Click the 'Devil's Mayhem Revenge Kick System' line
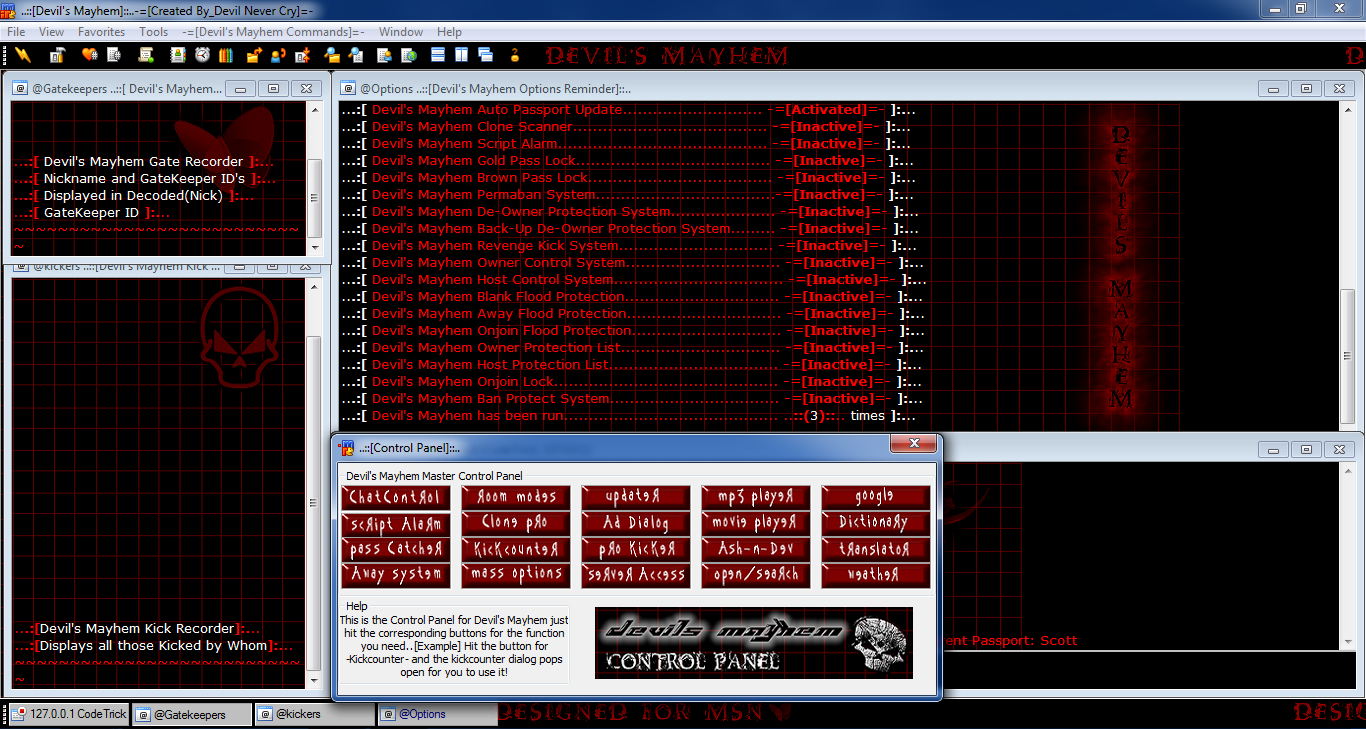Screen dimensions: 1366x729 [x=628, y=246]
